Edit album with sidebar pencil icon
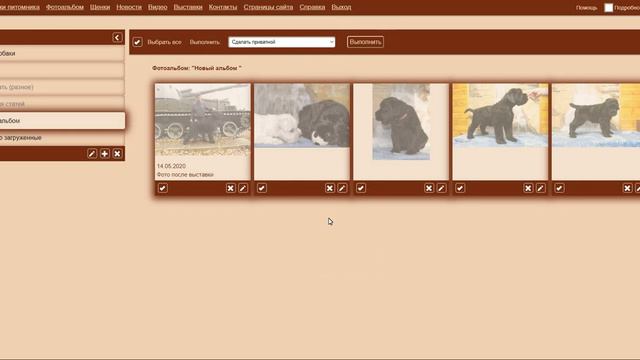This screenshot has height=360, width=640. click(x=92, y=153)
